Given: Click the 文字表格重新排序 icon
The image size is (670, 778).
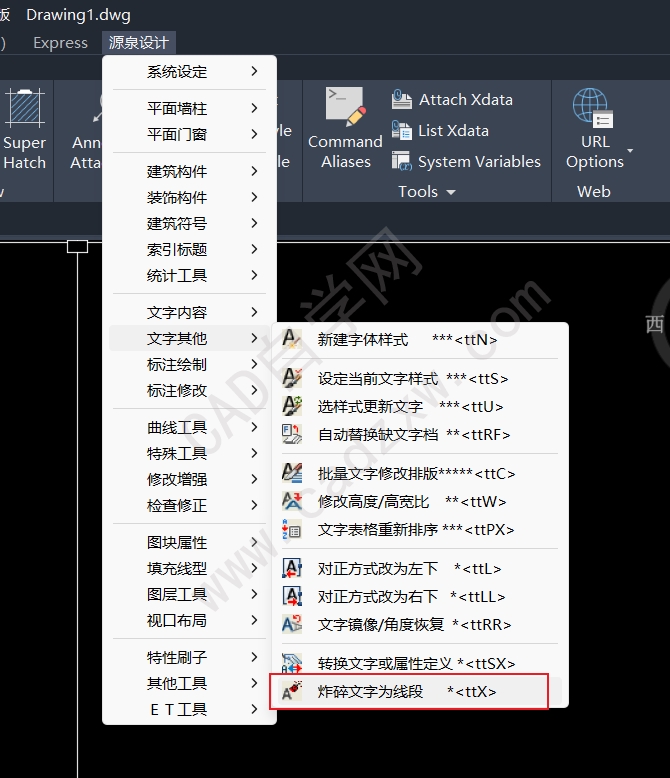Looking at the screenshot, I should click(x=292, y=529).
